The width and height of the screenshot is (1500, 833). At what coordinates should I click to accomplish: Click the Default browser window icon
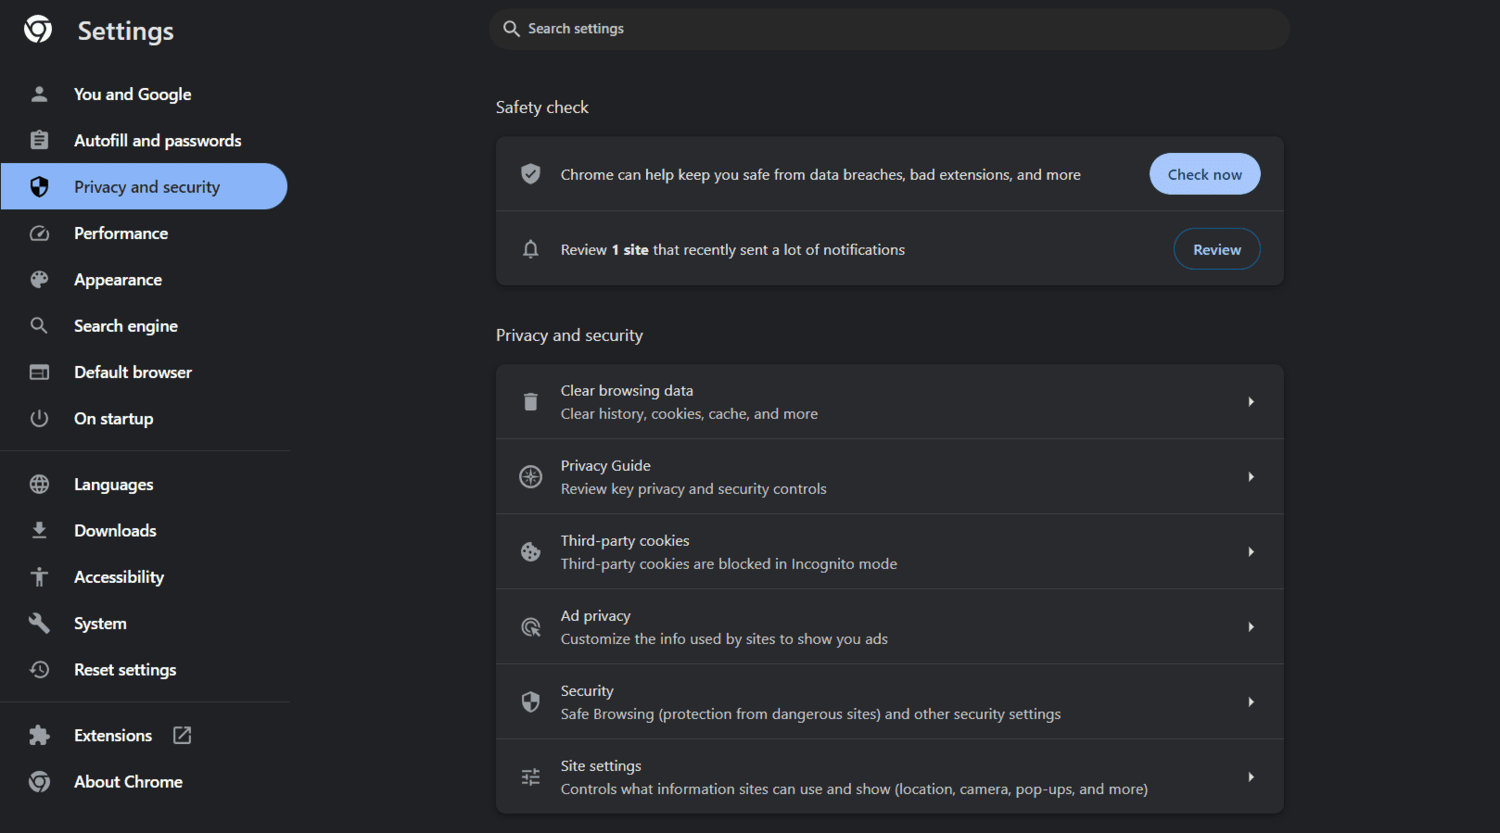(x=39, y=372)
